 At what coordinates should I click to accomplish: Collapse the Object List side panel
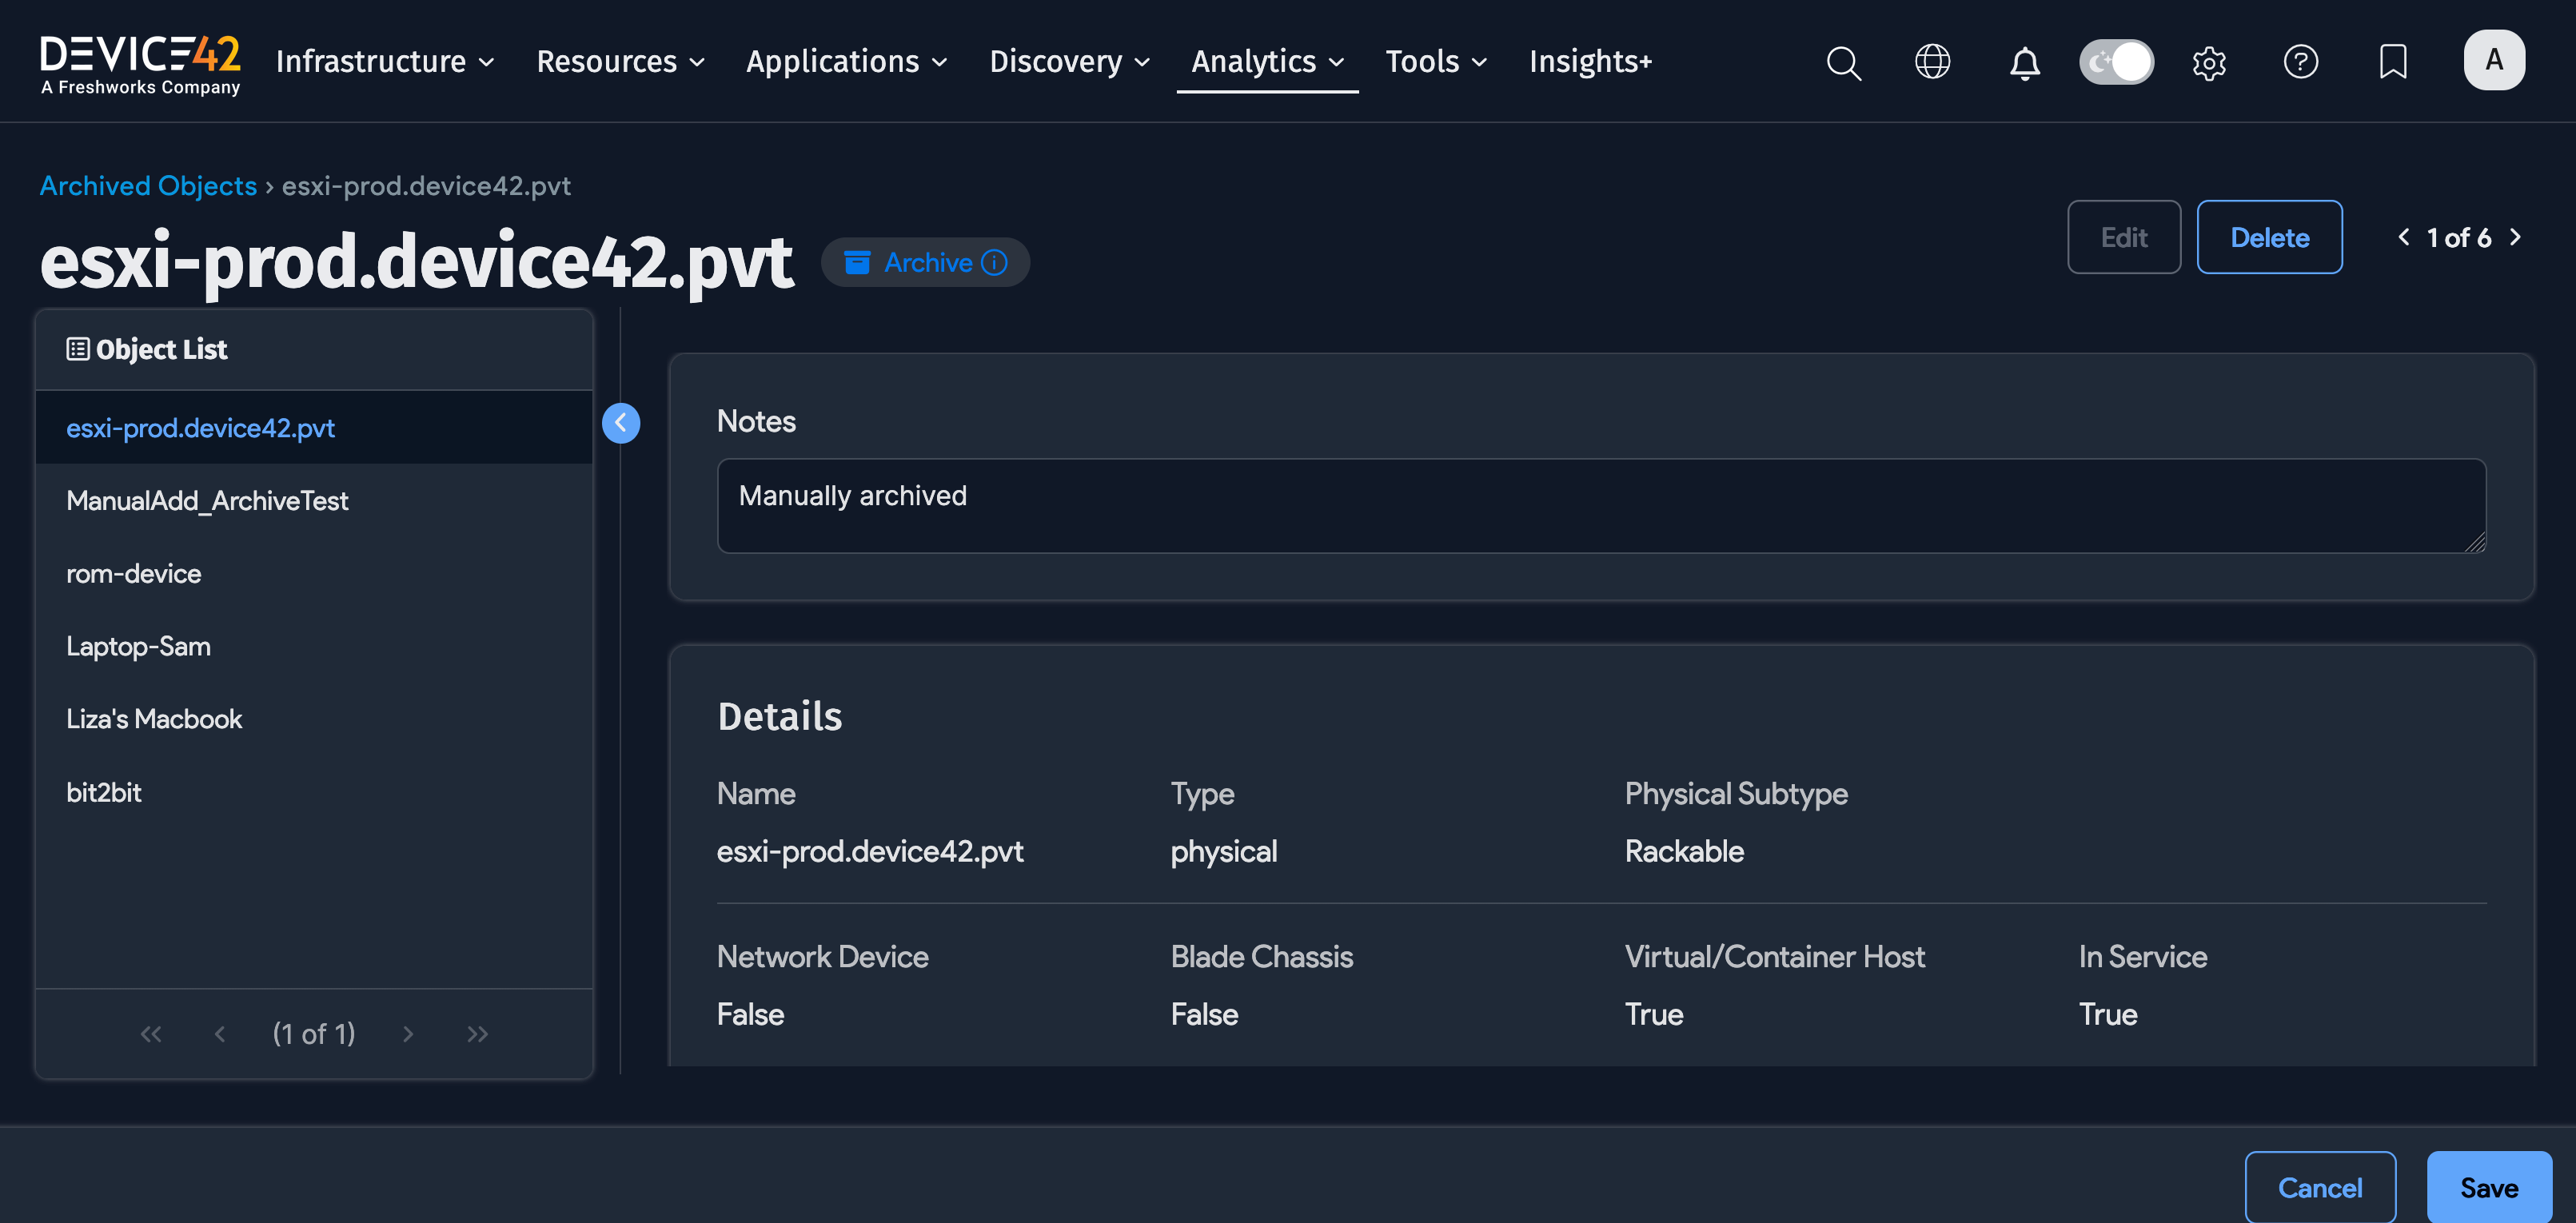[620, 423]
